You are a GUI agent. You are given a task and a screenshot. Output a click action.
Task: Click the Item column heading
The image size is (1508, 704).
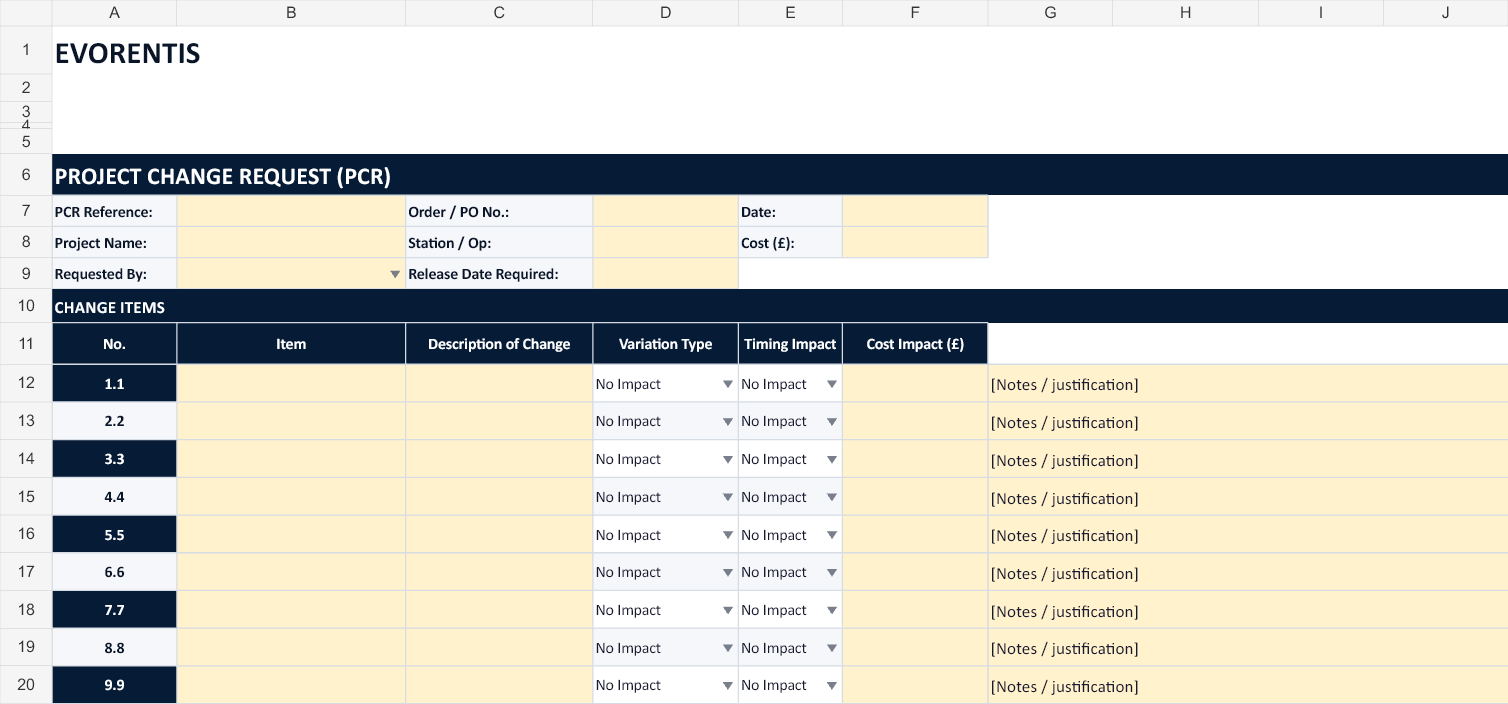point(291,344)
